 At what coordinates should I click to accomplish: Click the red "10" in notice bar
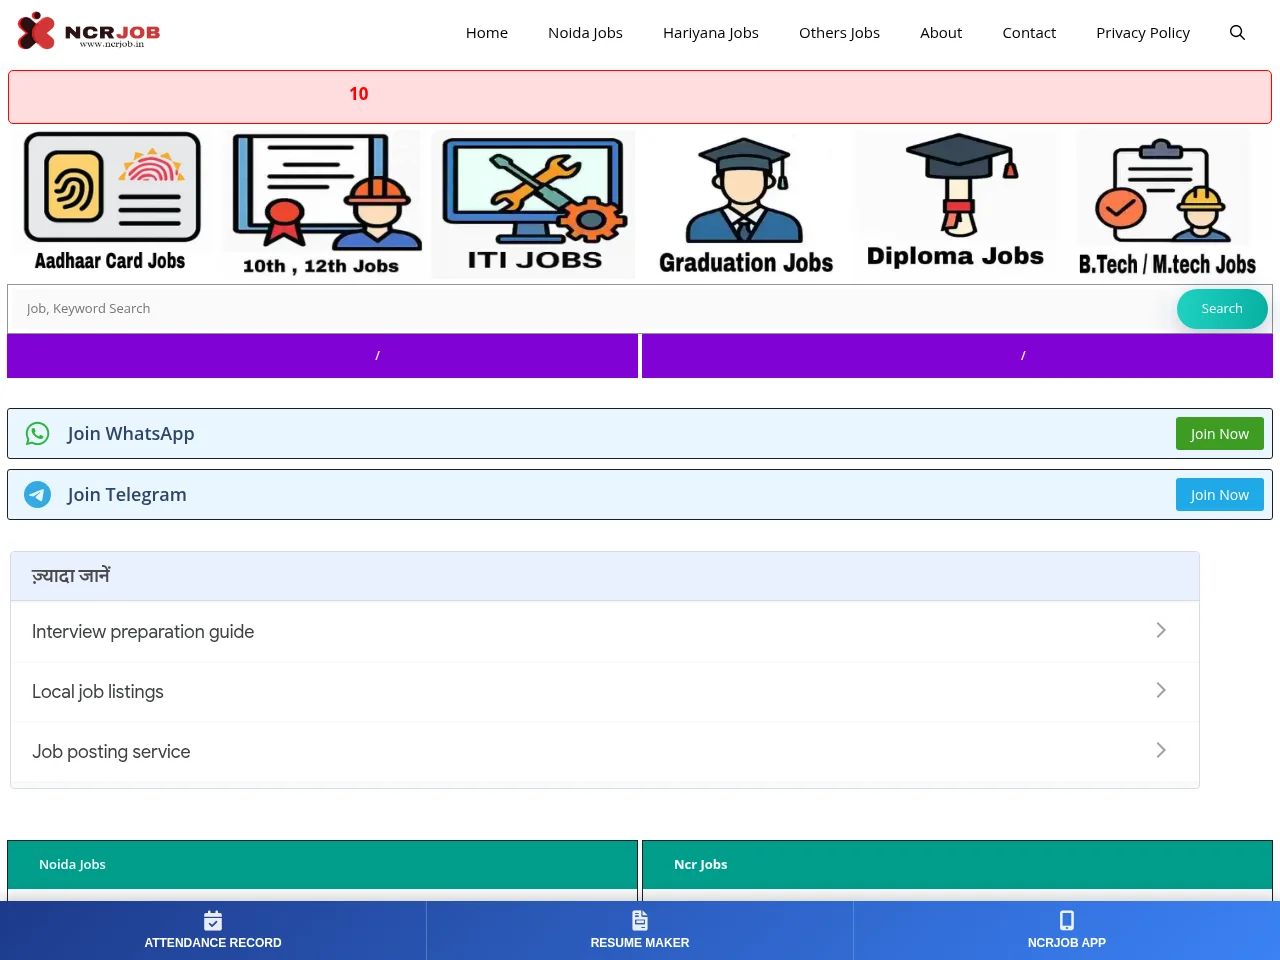[359, 94]
